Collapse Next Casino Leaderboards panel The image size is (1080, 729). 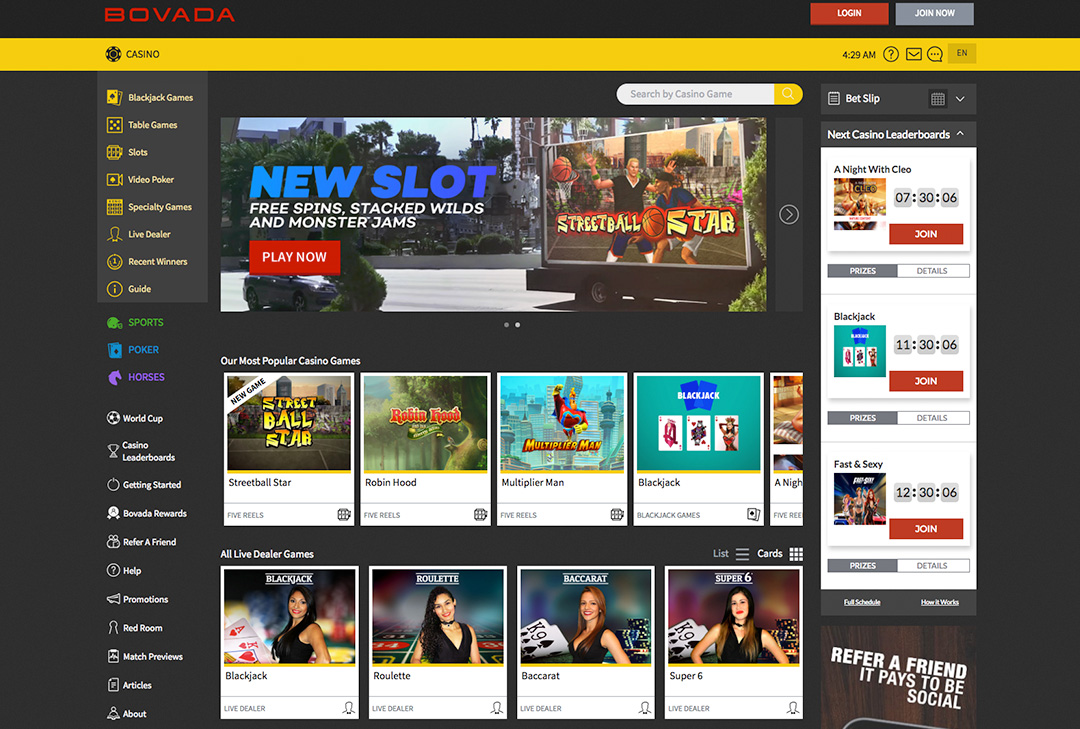(960, 134)
